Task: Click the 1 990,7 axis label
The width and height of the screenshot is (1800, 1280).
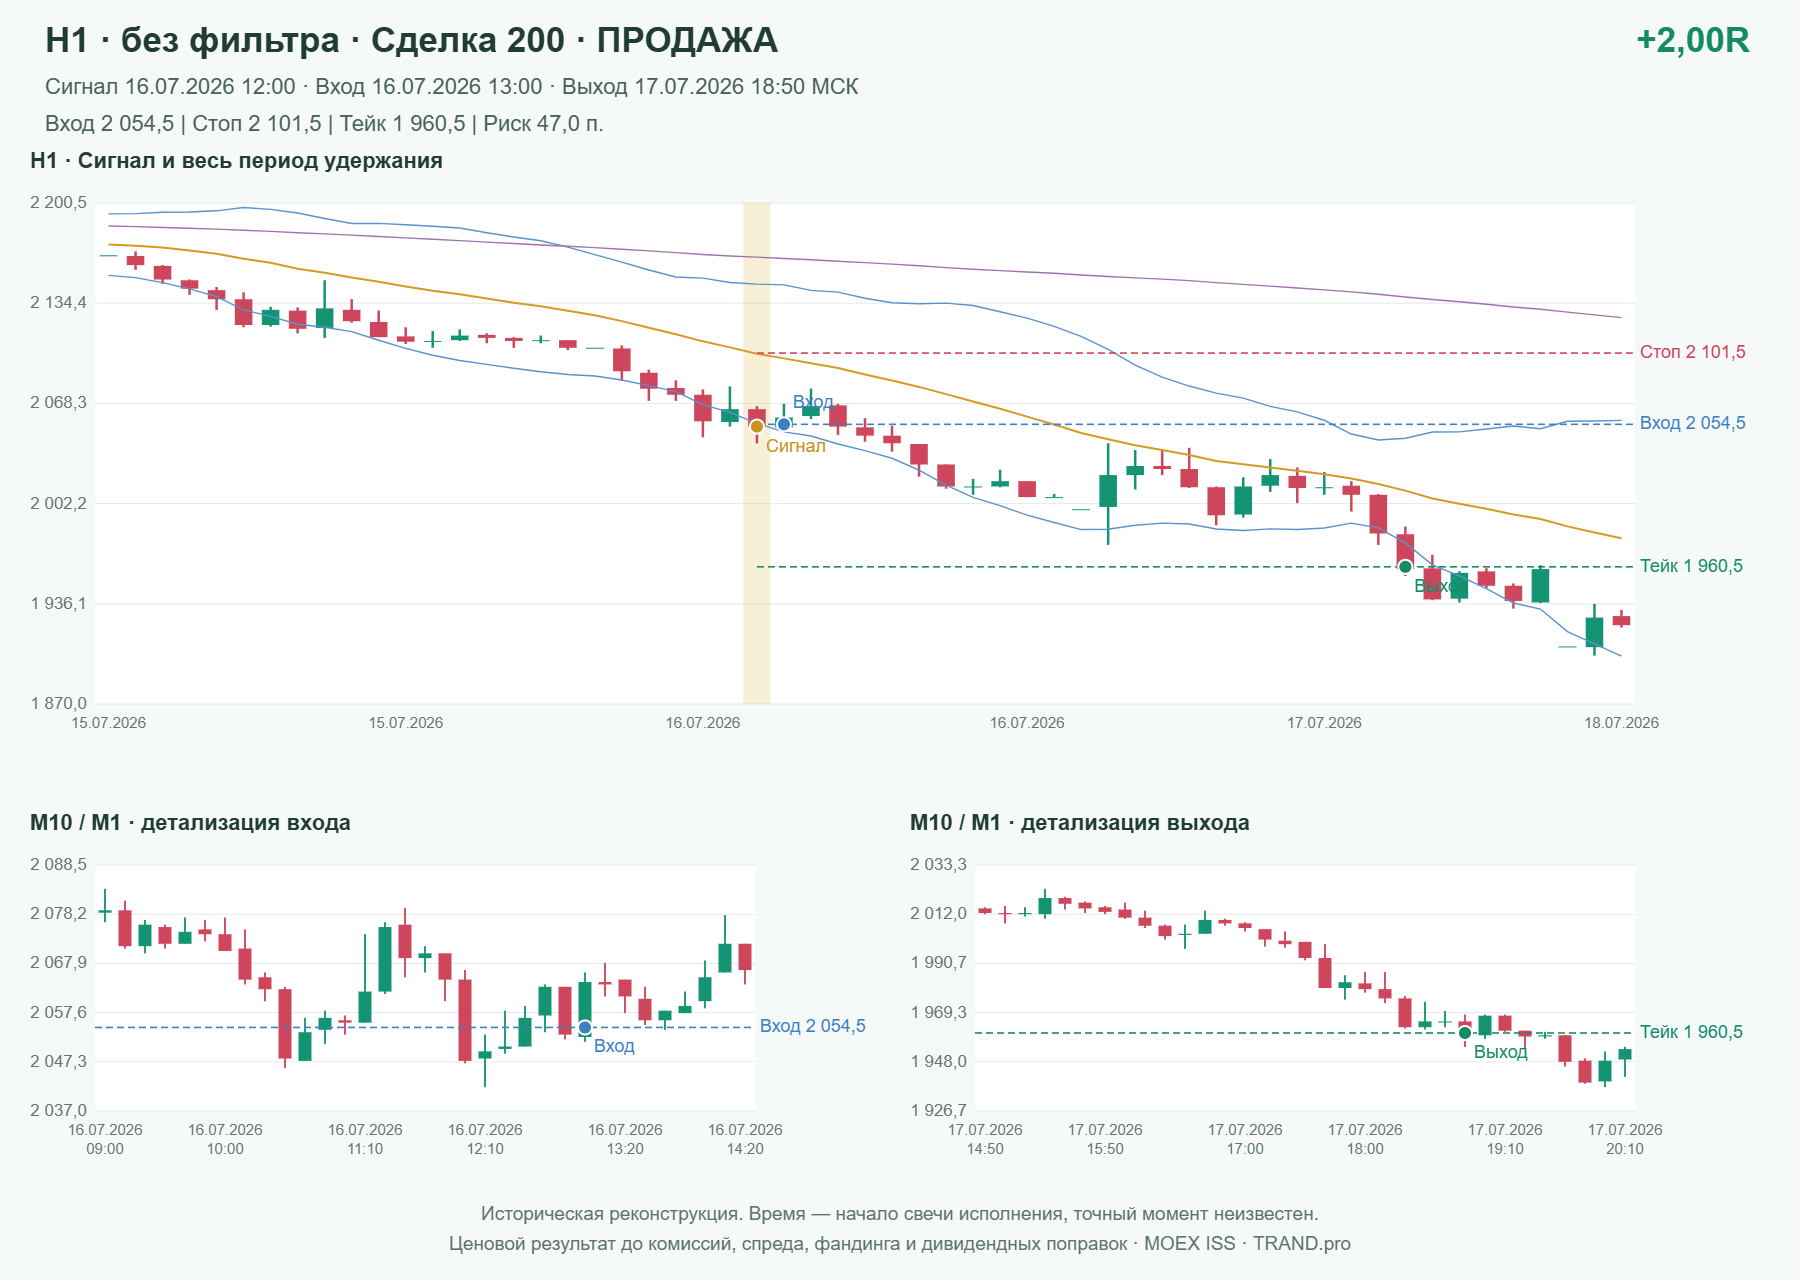Action: click(939, 963)
